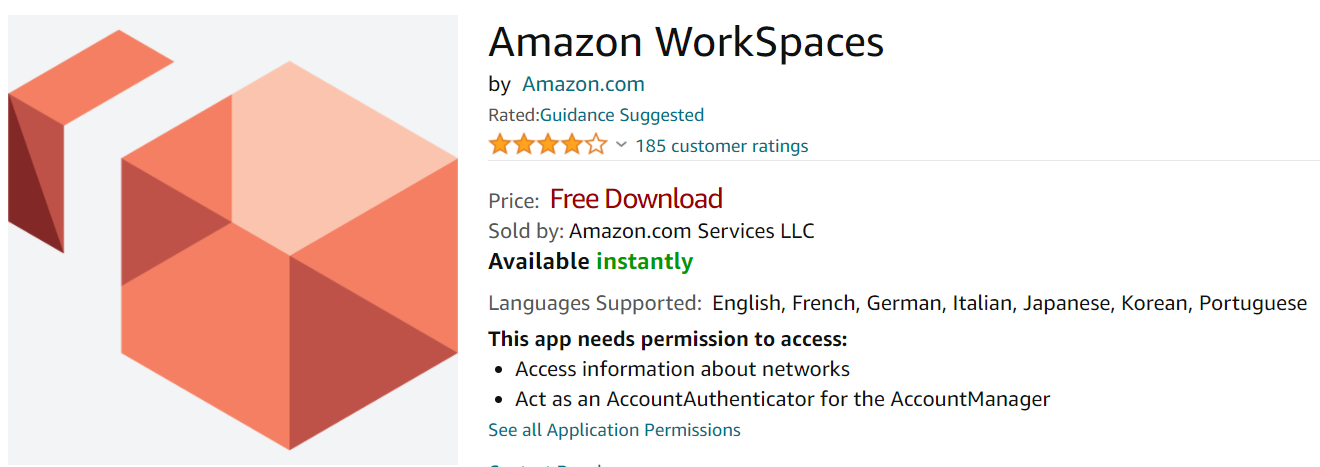Screen dimensions: 1320x467
Task: Click the first filled orange star
Action: (x=499, y=145)
